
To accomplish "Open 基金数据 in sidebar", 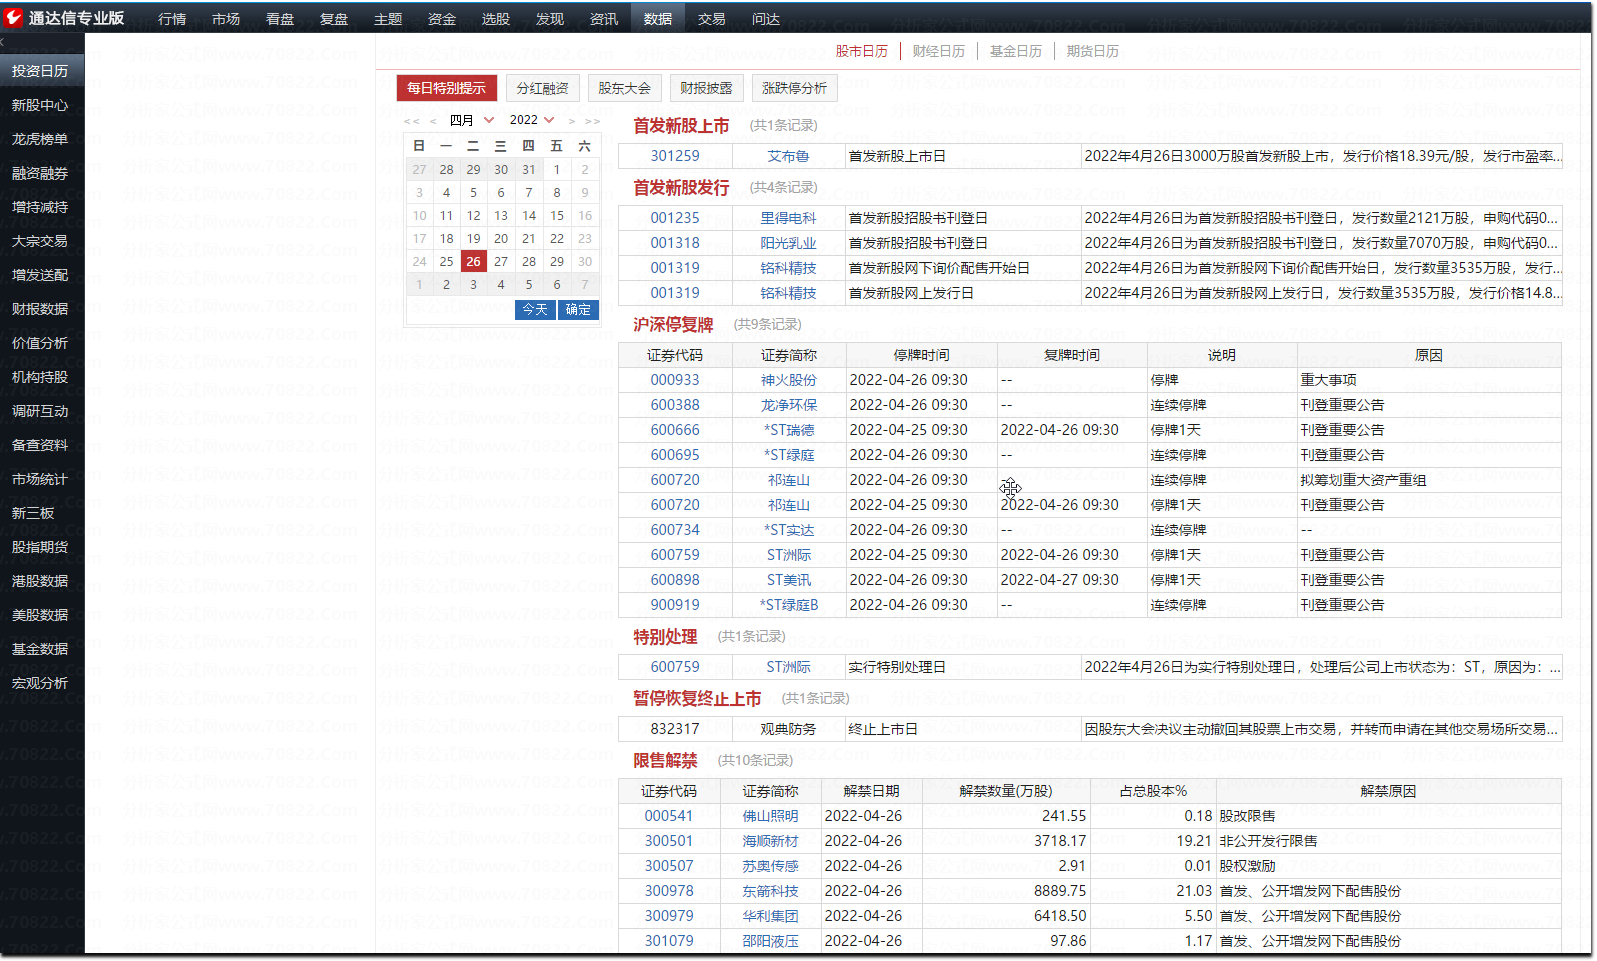I will [x=42, y=649].
